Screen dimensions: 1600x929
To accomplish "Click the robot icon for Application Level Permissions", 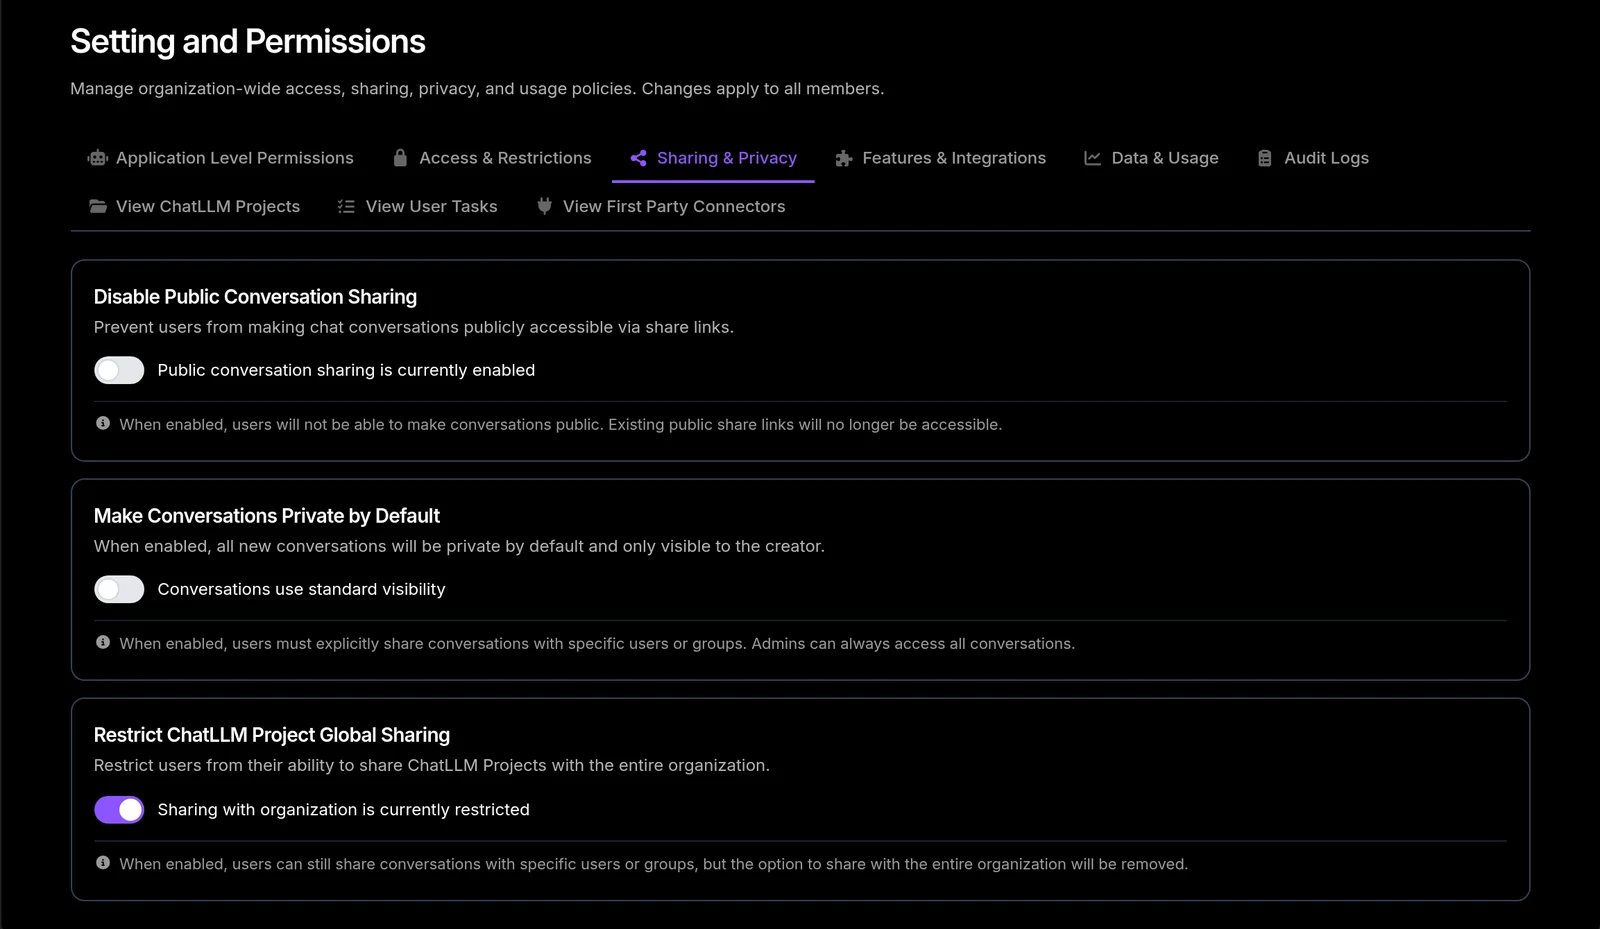I will [97, 158].
